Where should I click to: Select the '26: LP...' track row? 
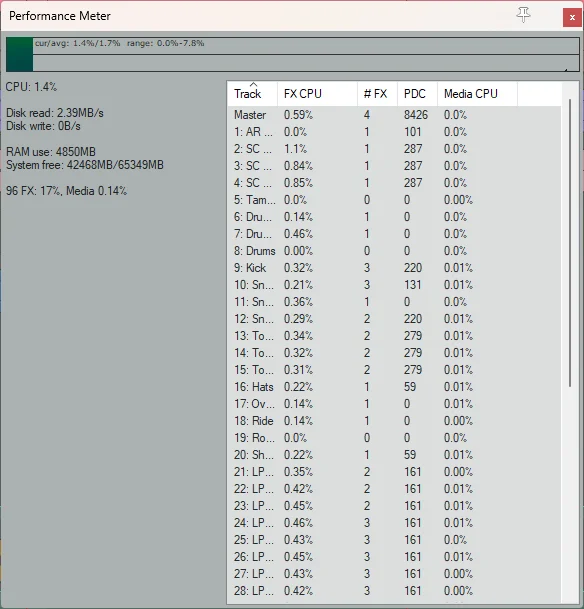(x=394, y=557)
